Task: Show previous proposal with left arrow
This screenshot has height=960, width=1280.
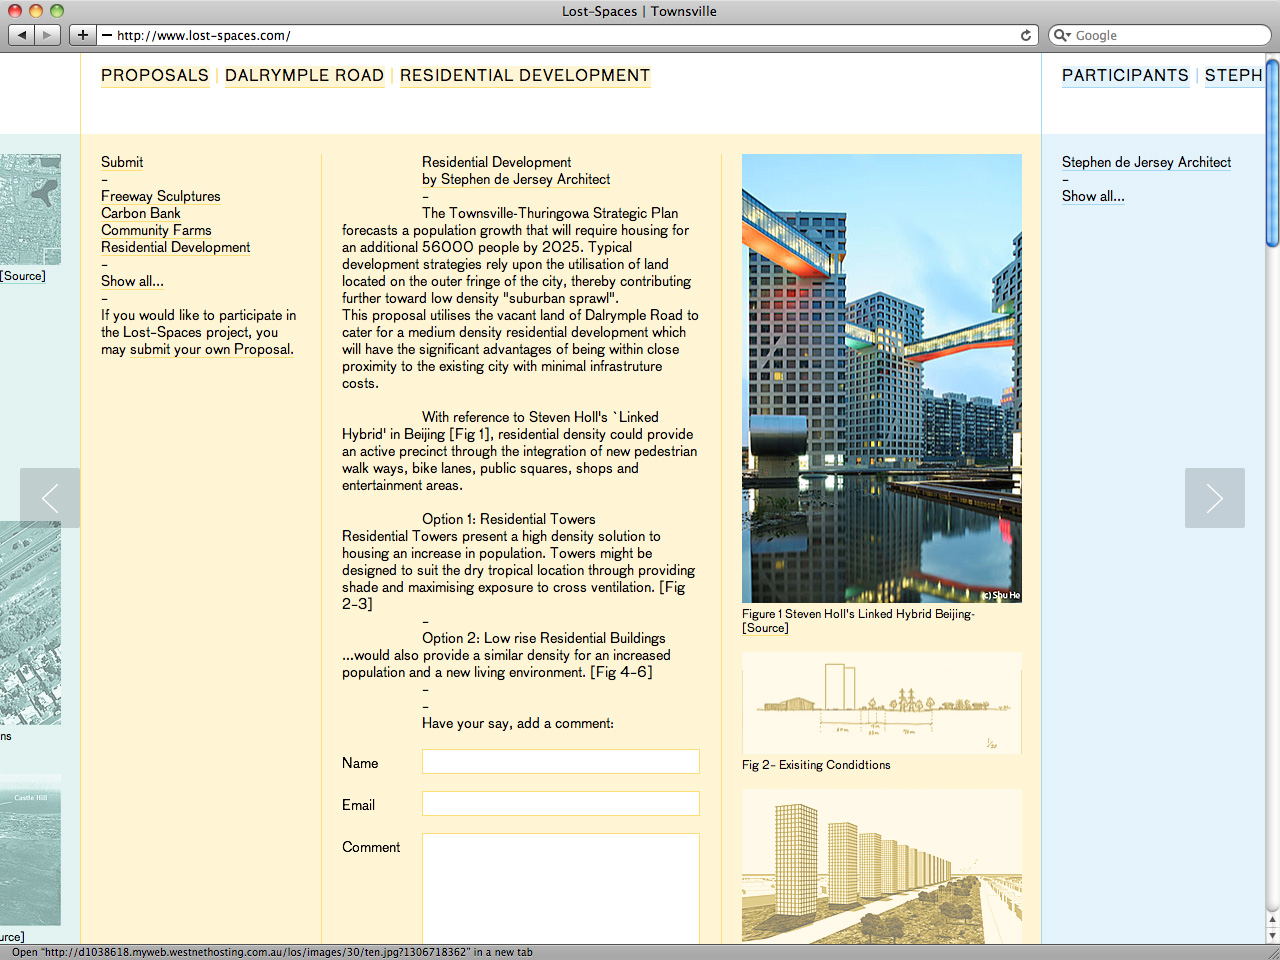Action: click(50, 498)
